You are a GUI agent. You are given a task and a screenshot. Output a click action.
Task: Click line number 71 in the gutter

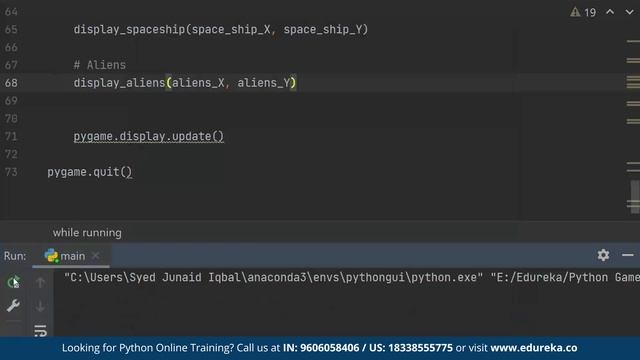11,136
